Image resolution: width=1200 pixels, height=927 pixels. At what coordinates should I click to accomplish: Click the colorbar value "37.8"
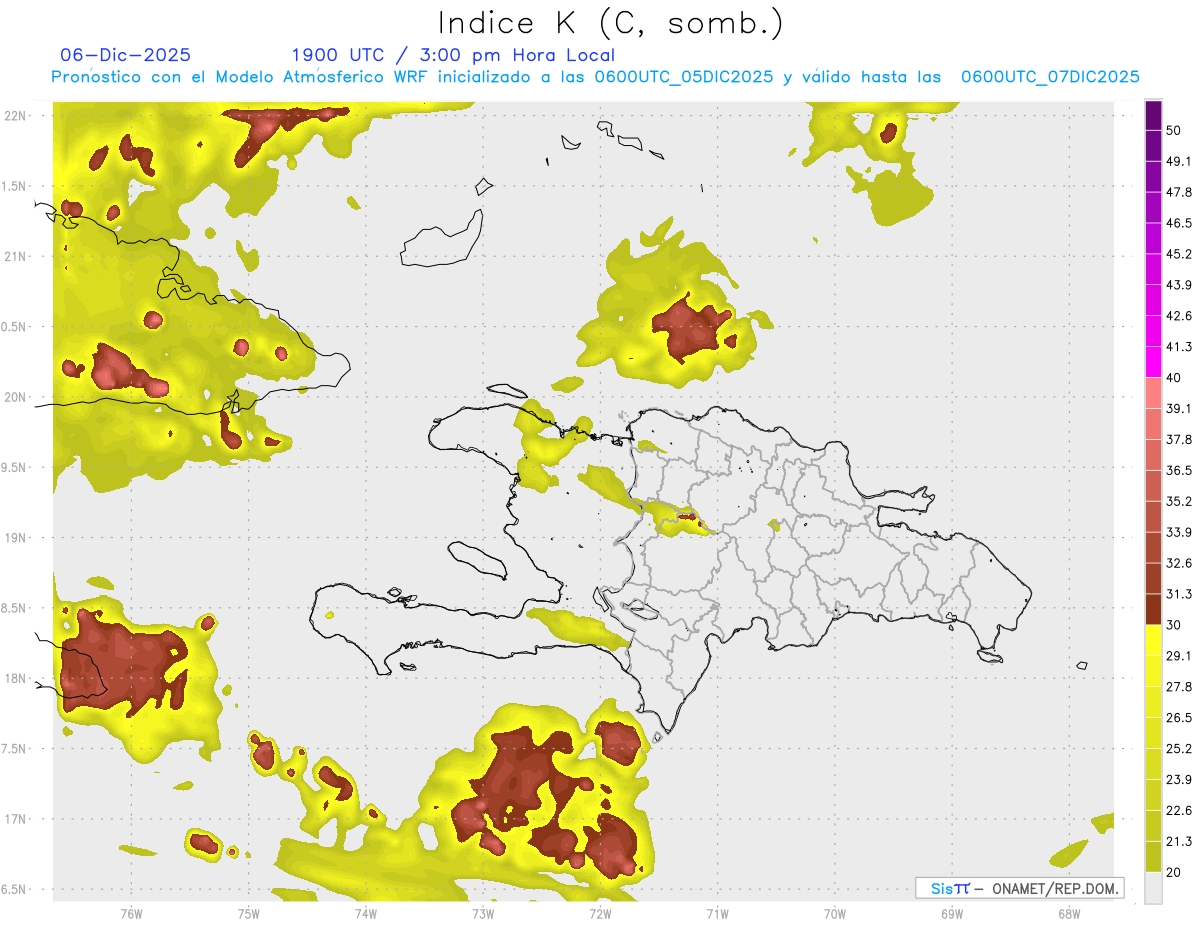point(1180,439)
